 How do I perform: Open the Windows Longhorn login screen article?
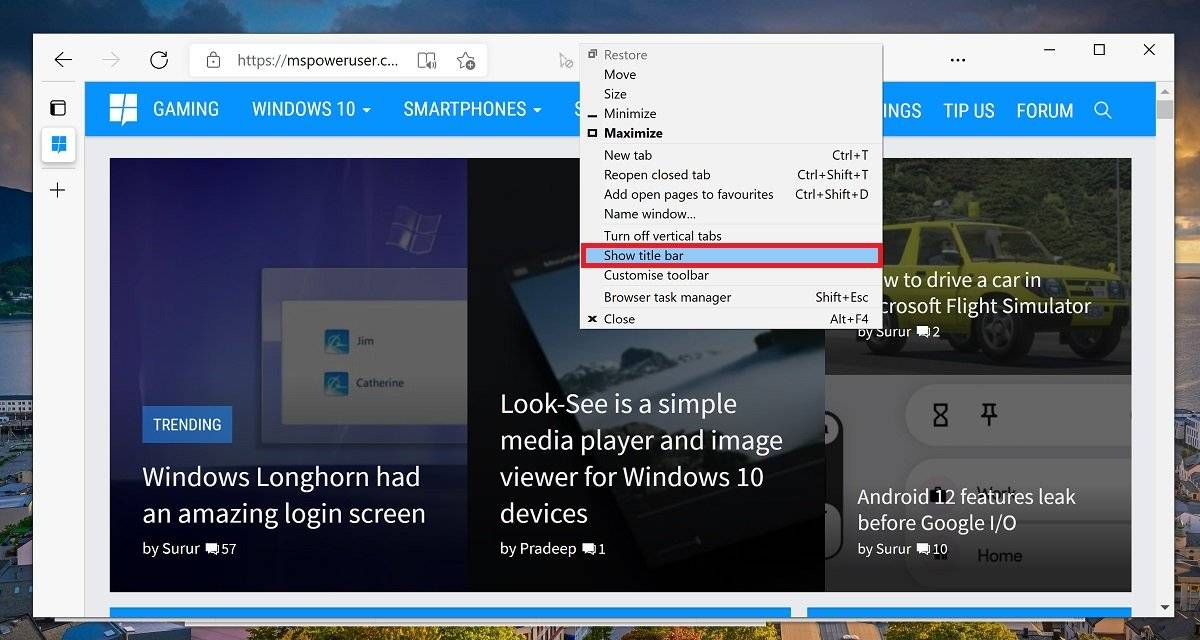point(283,495)
